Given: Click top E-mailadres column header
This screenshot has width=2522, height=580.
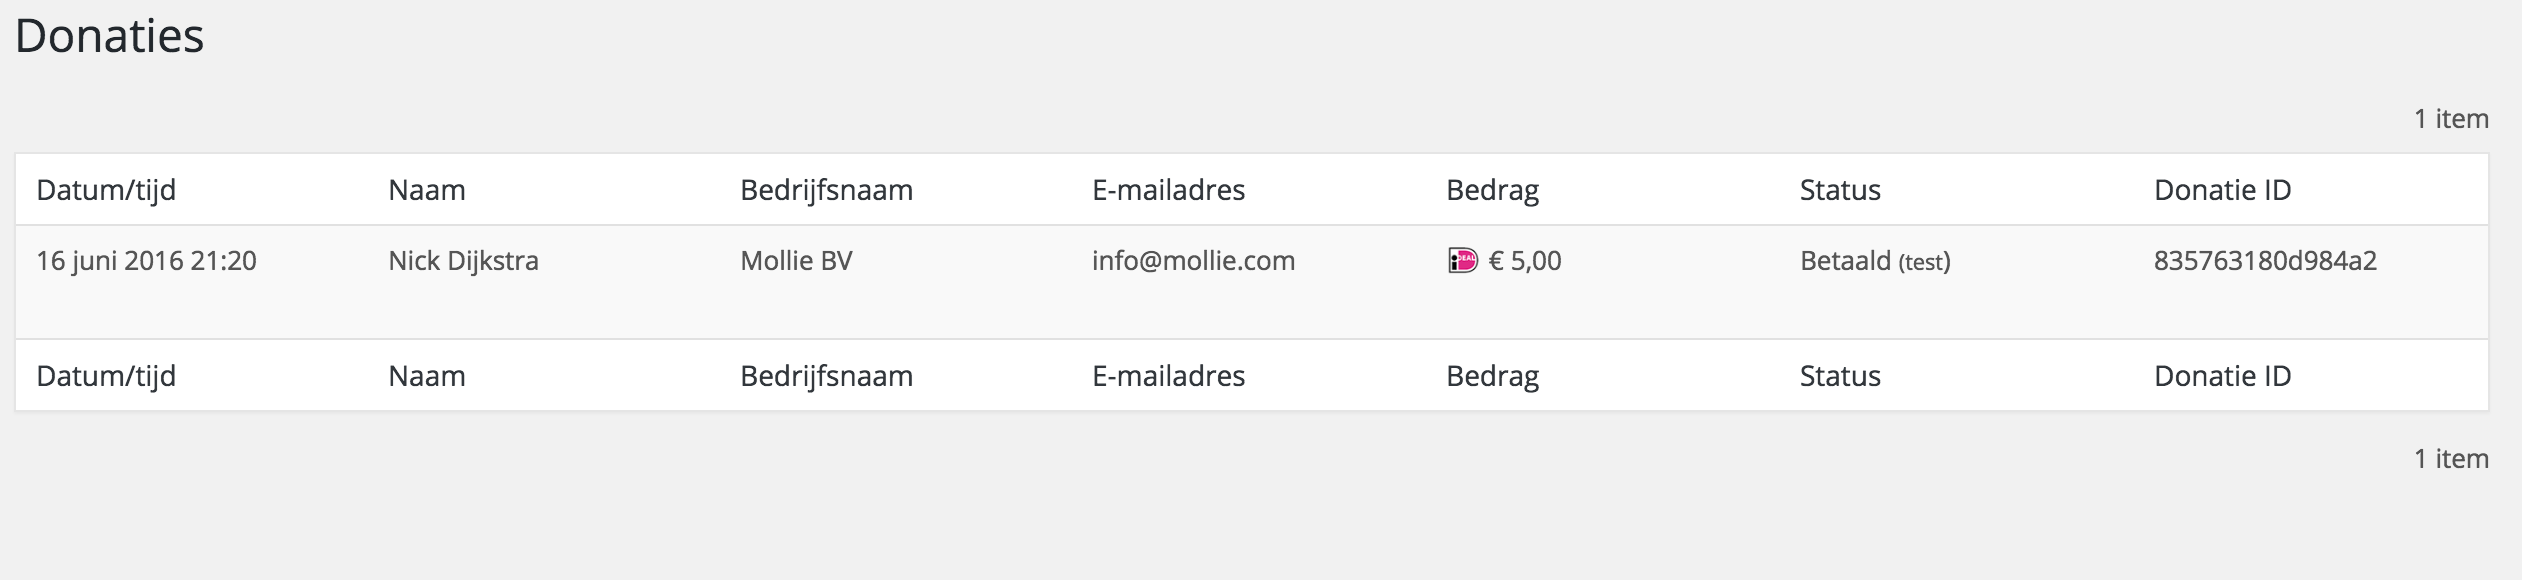Looking at the screenshot, I should (1168, 190).
